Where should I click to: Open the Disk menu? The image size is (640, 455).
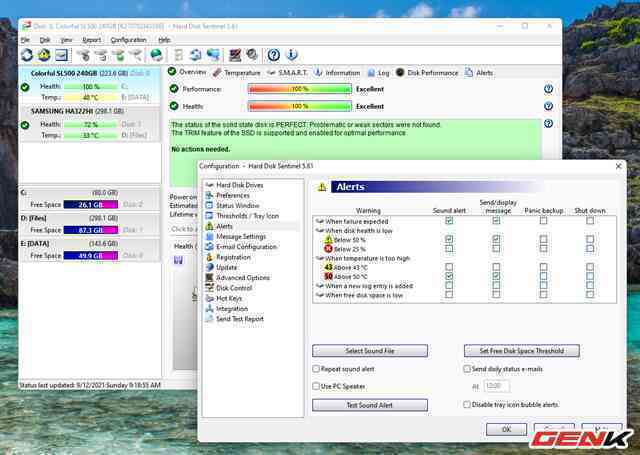[45, 40]
